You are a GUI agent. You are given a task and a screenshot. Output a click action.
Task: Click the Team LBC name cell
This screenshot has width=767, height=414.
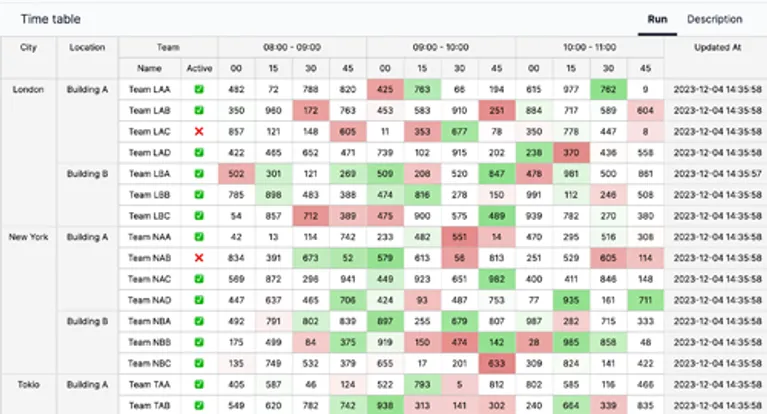click(x=150, y=216)
